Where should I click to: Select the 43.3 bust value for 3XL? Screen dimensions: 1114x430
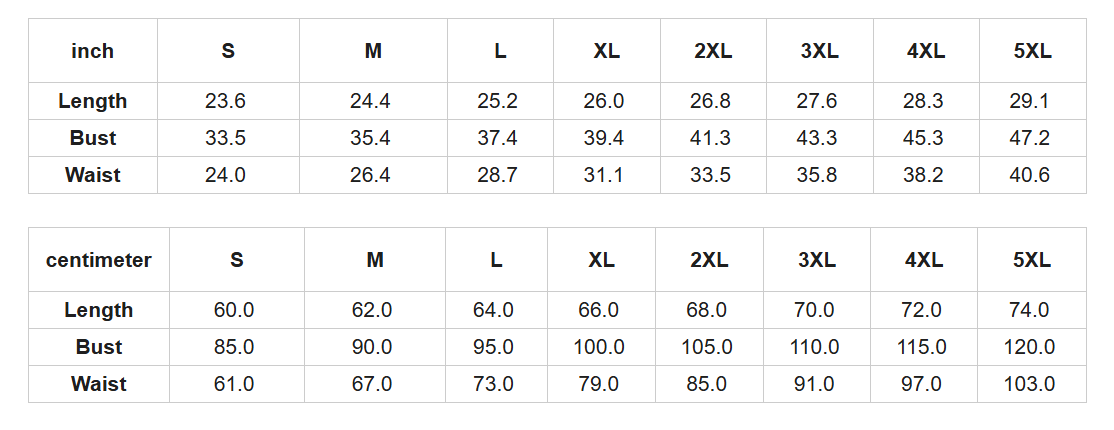(x=818, y=138)
